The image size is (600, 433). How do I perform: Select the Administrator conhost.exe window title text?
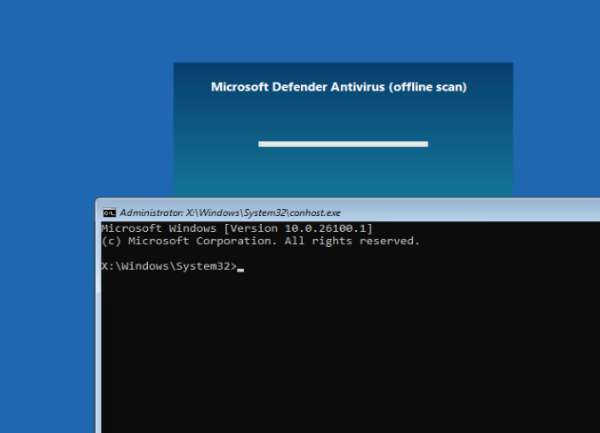pyautogui.click(x=230, y=213)
